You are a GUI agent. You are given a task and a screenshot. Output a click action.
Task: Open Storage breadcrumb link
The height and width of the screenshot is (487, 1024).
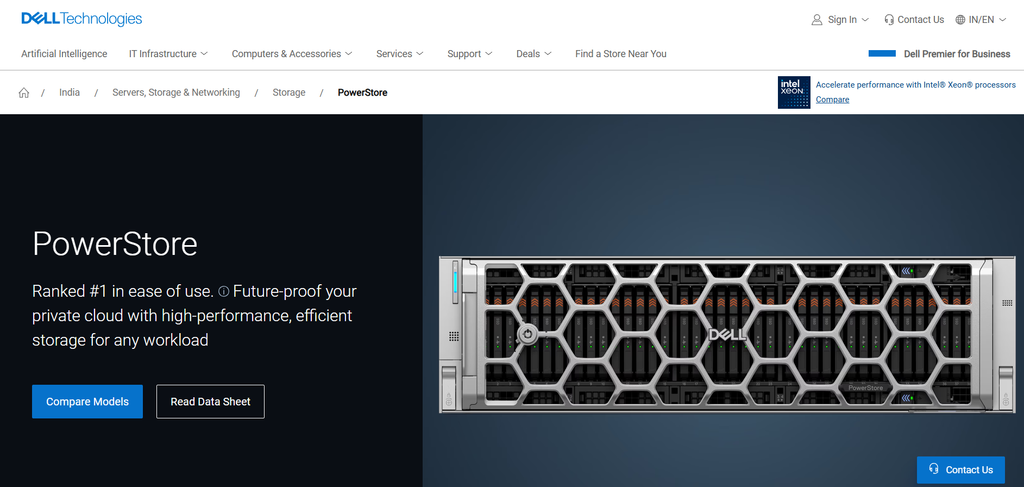click(289, 93)
